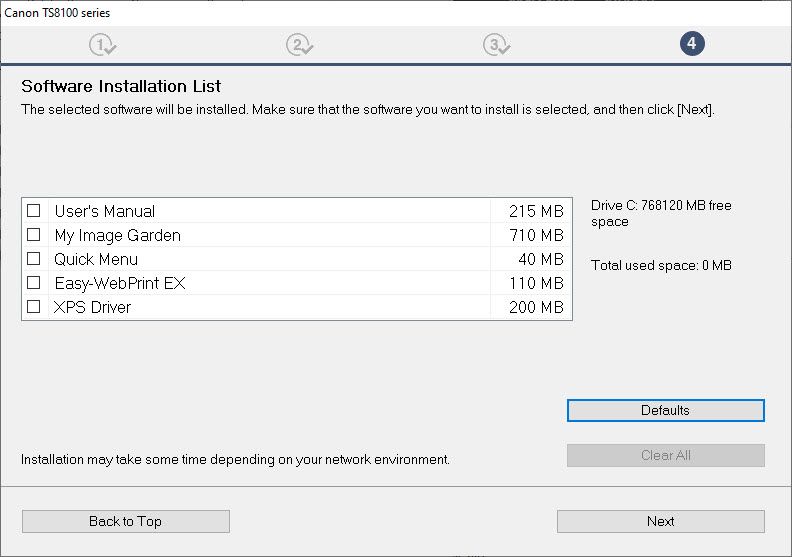
Task: Enable the Quick Menu checkbox
Action: (33, 259)
